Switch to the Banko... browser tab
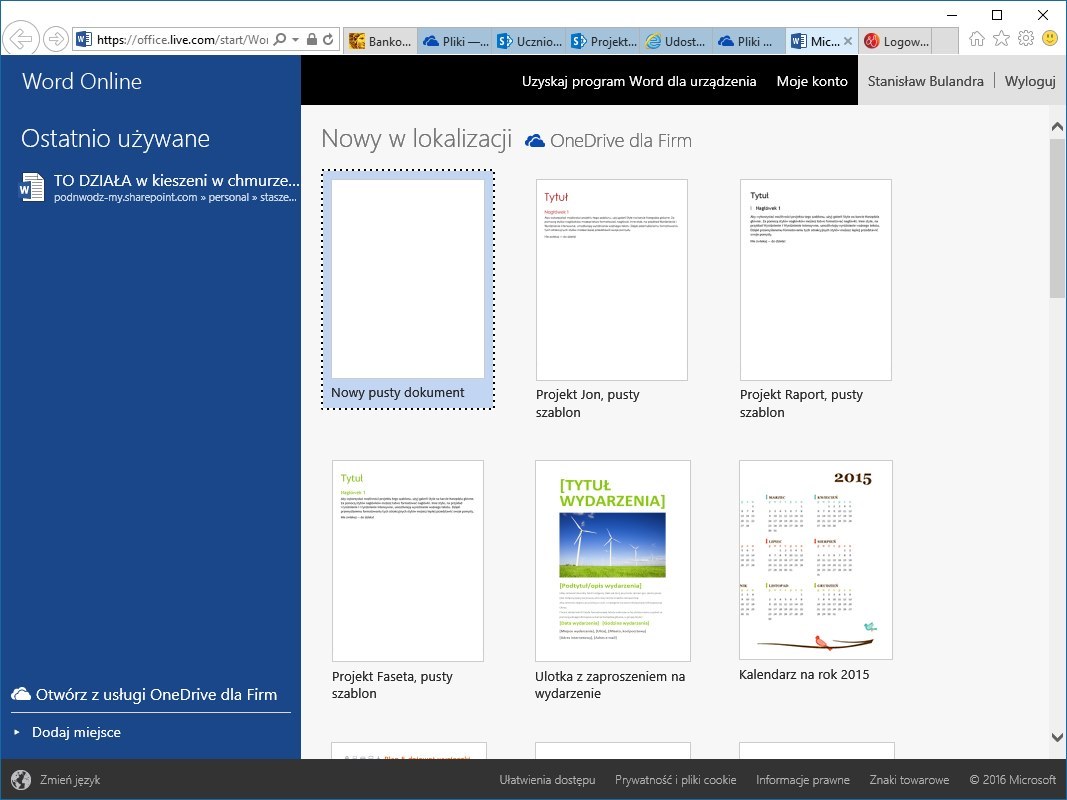Image resolution: width=1067 pixels, height=800 pixels. 380,41
